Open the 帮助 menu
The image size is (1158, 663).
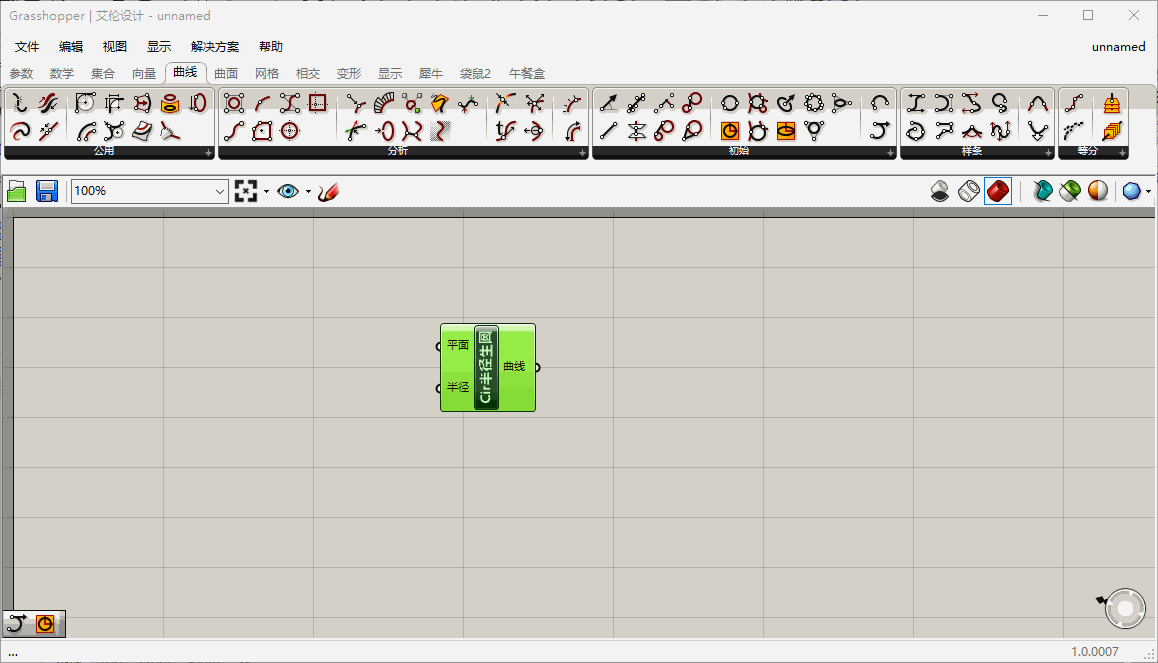click(x=270, y=47)
